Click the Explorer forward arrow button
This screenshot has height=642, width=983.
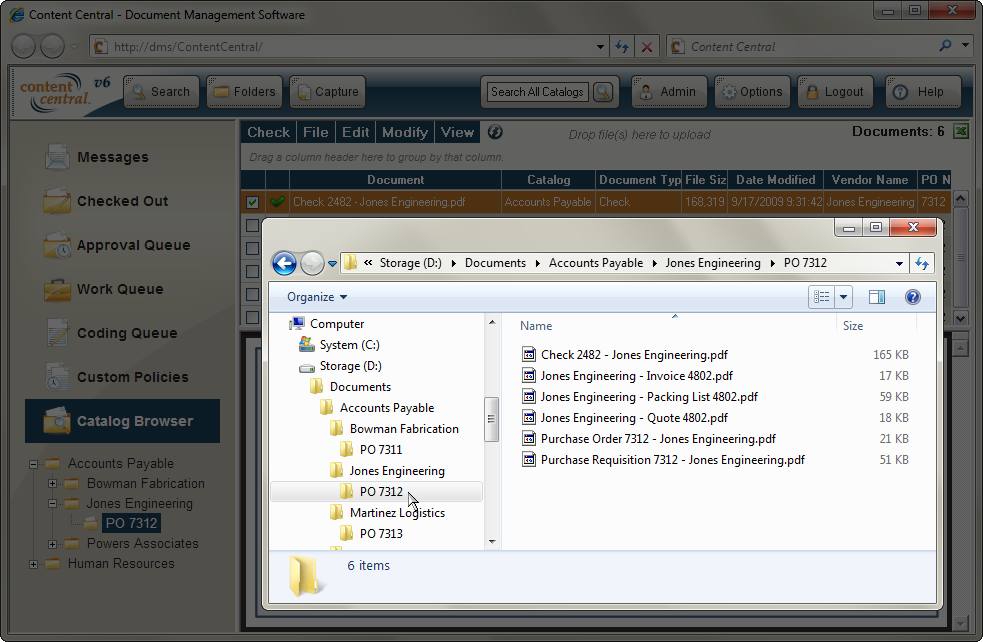pyautogui.click(x=312, y=263)
